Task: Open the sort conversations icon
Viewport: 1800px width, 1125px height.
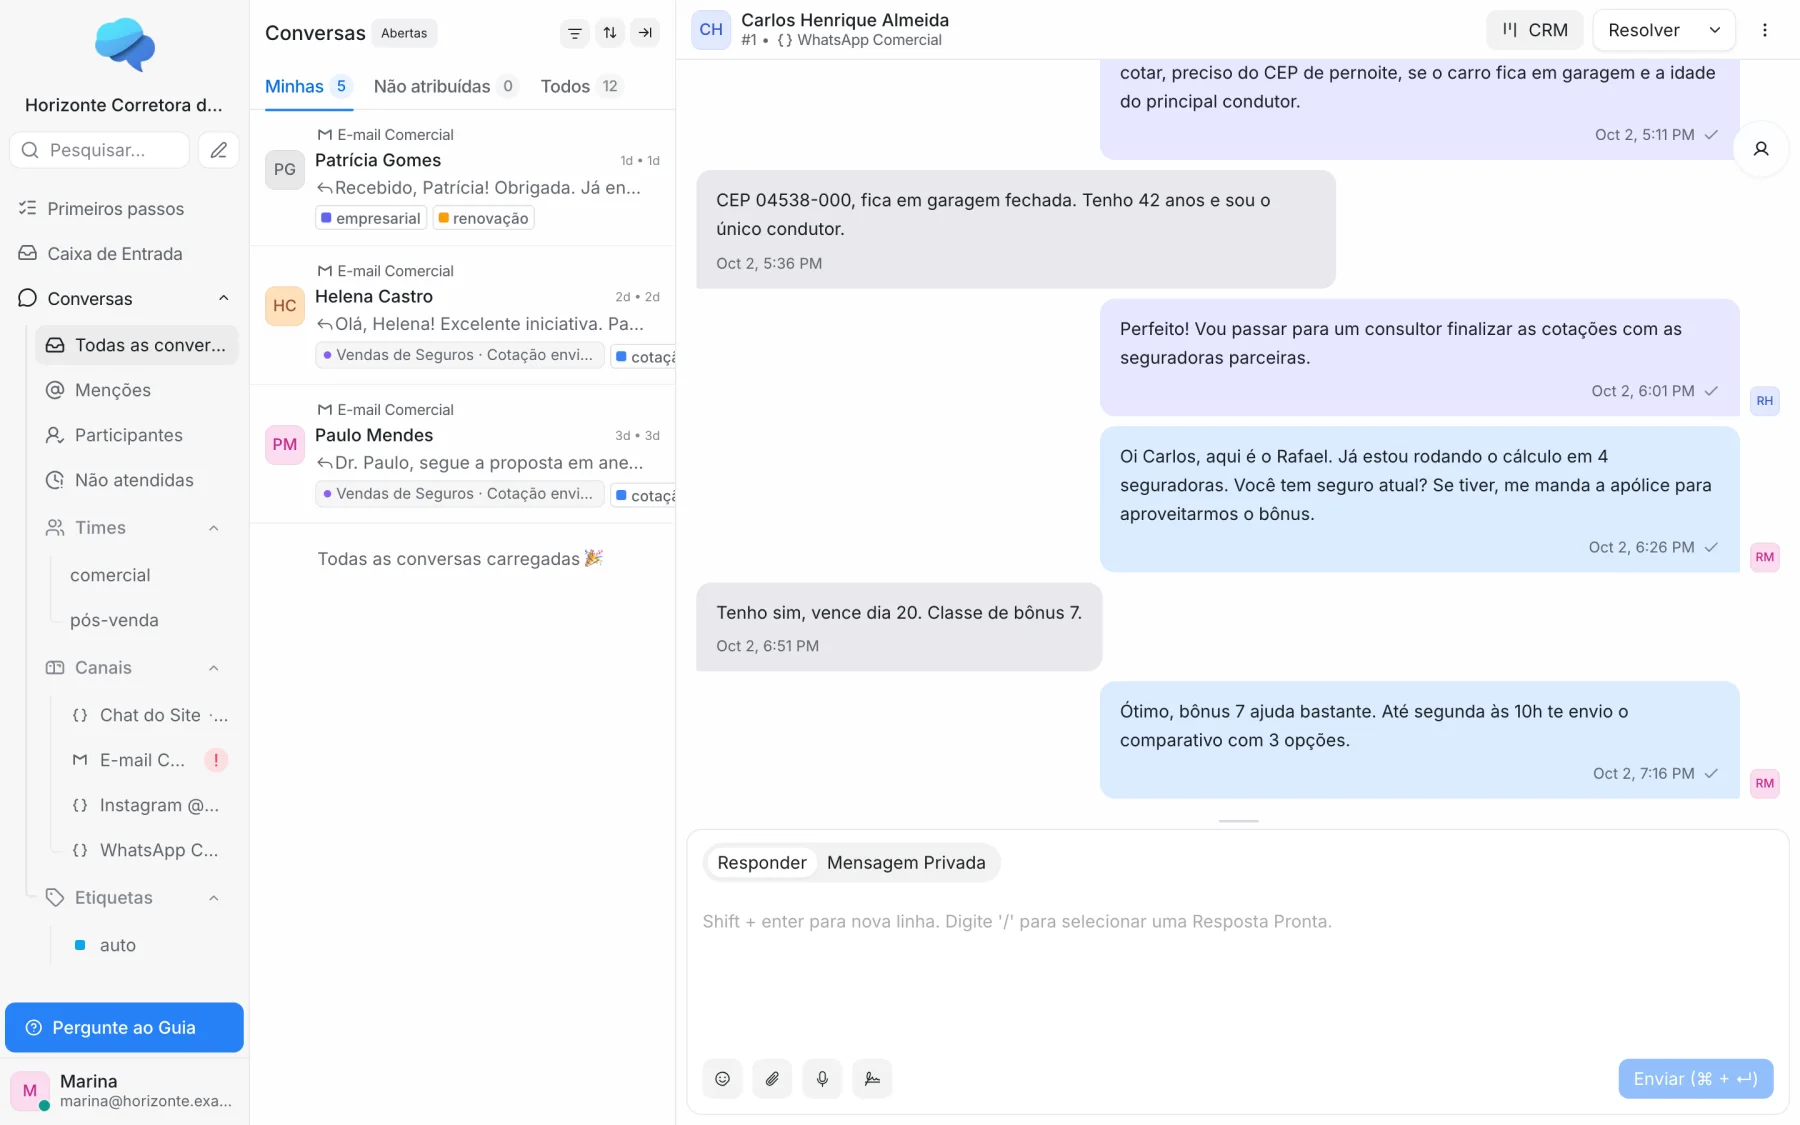Action: [610, 33]
